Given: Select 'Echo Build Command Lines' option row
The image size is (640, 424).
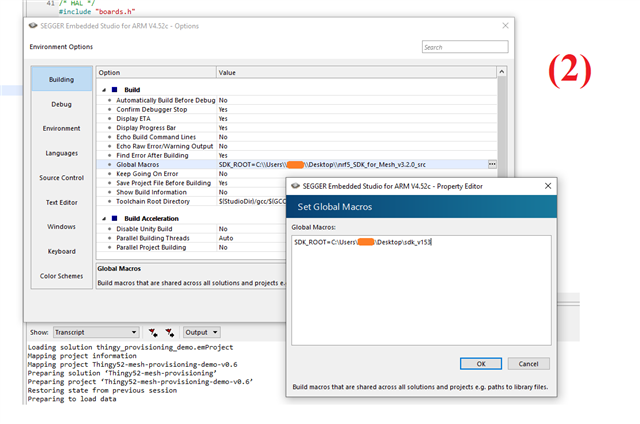Looking at the screenshot, I should tap(297, 137).
